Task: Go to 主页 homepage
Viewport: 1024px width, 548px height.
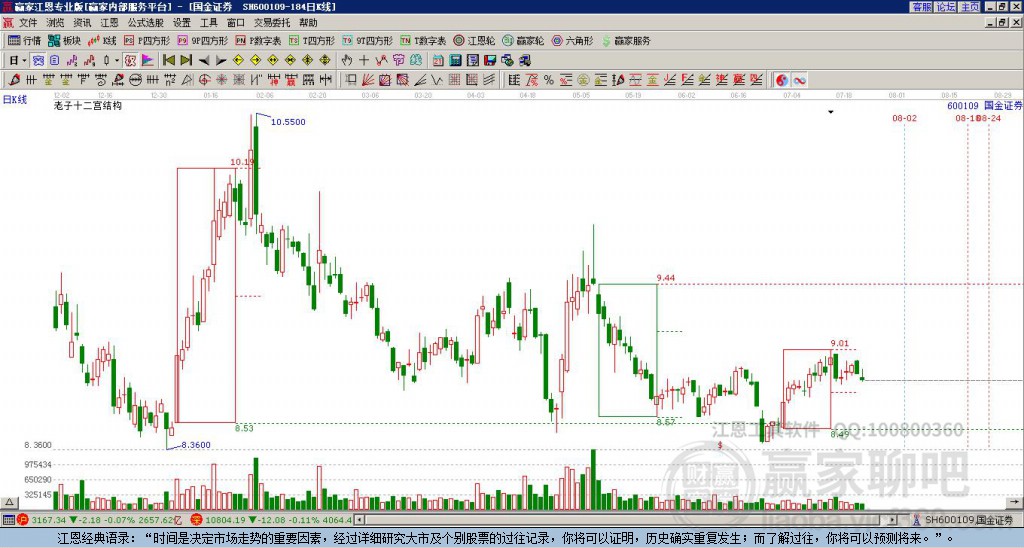Action: [970, 7]
